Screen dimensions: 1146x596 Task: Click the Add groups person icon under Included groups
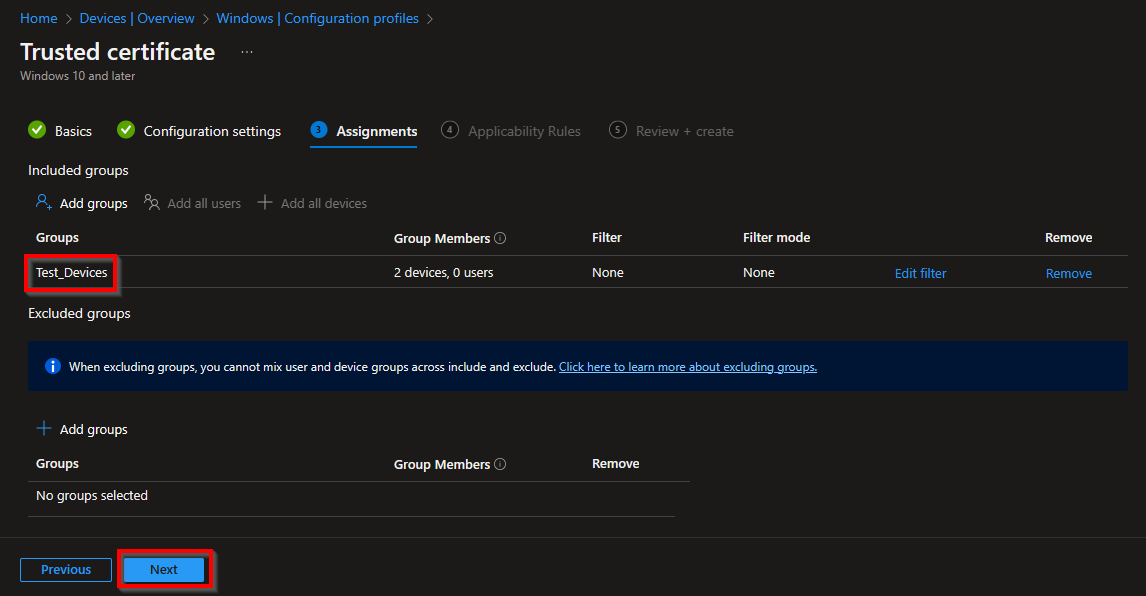(x=44, y=202)
